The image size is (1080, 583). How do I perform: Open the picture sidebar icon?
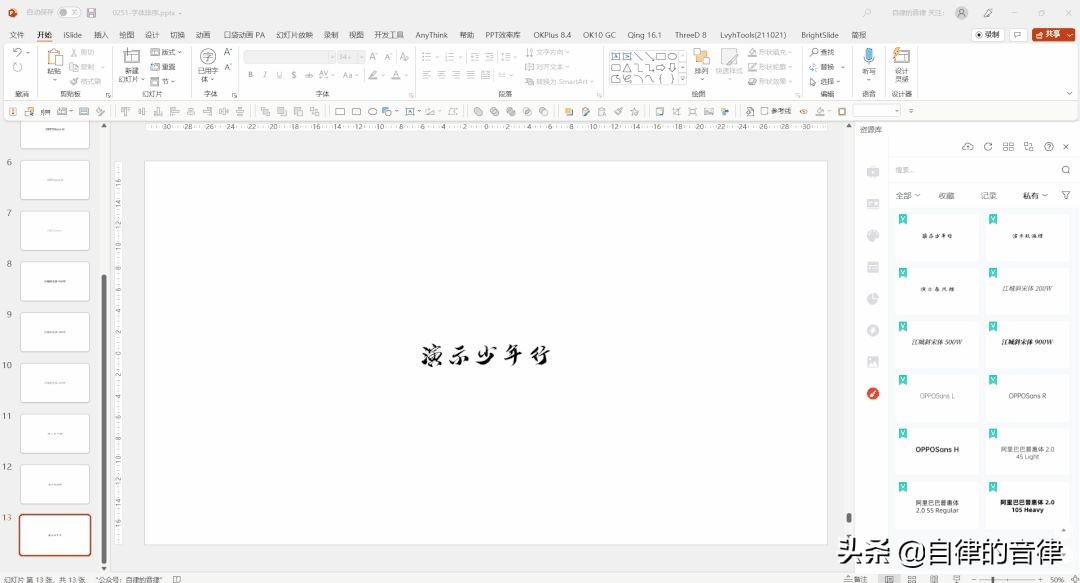[x=873, y=362]
